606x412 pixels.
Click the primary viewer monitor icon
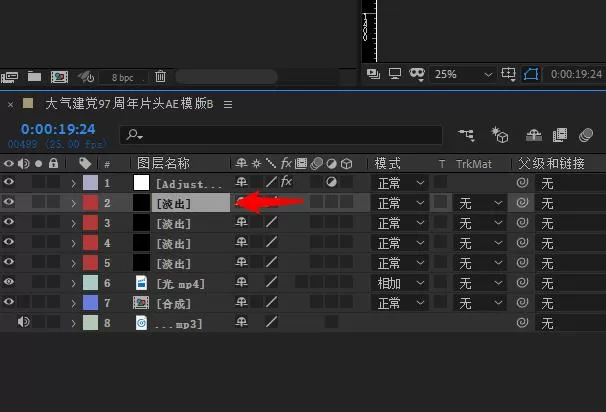(x=395, y=73)
